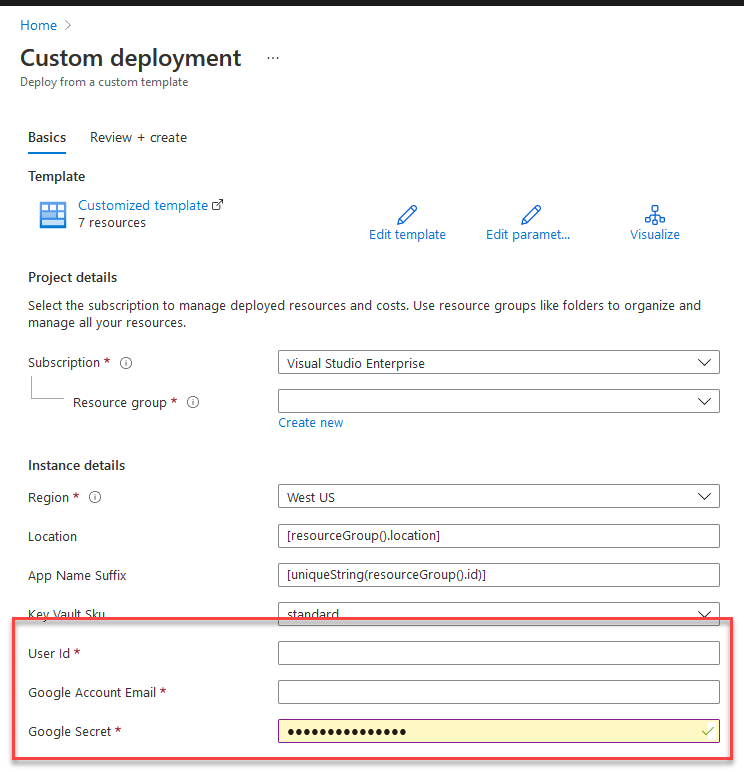Click the Create new resource group link
The width and height of the screenshot is (744, 772).
[x=310, y=423]
